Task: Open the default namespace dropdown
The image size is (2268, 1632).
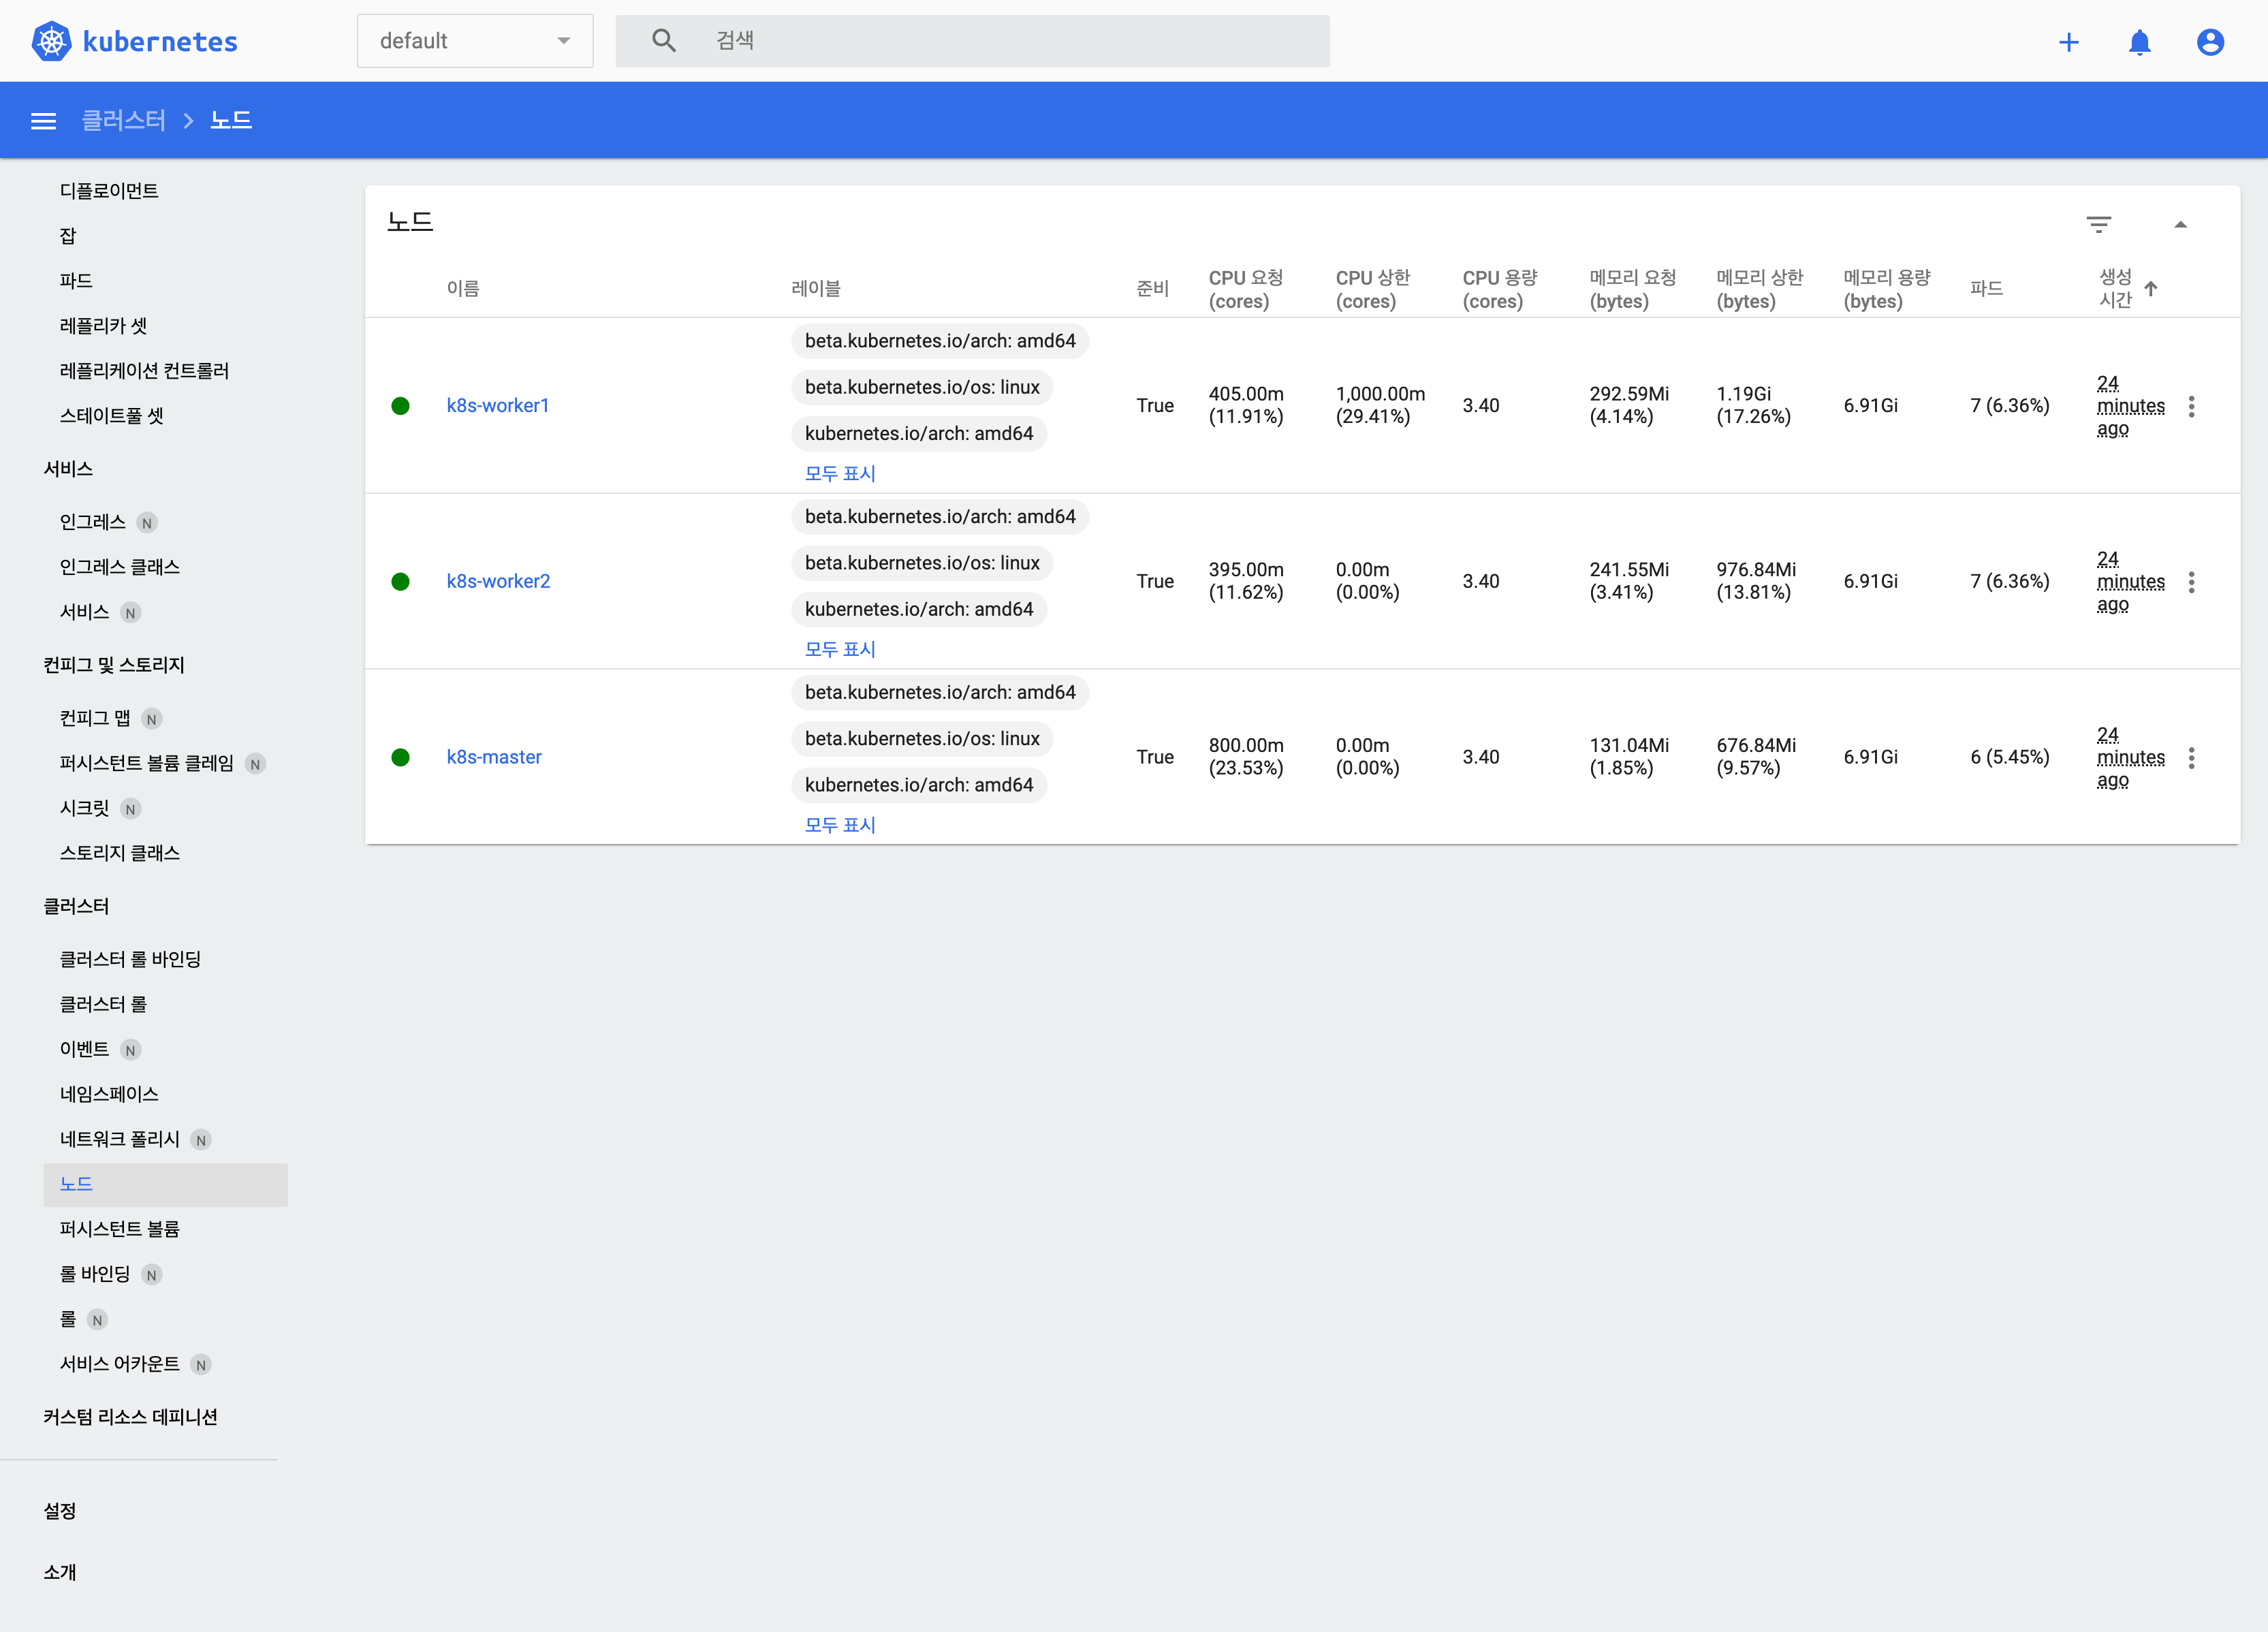Action: [x=475, y=41]
